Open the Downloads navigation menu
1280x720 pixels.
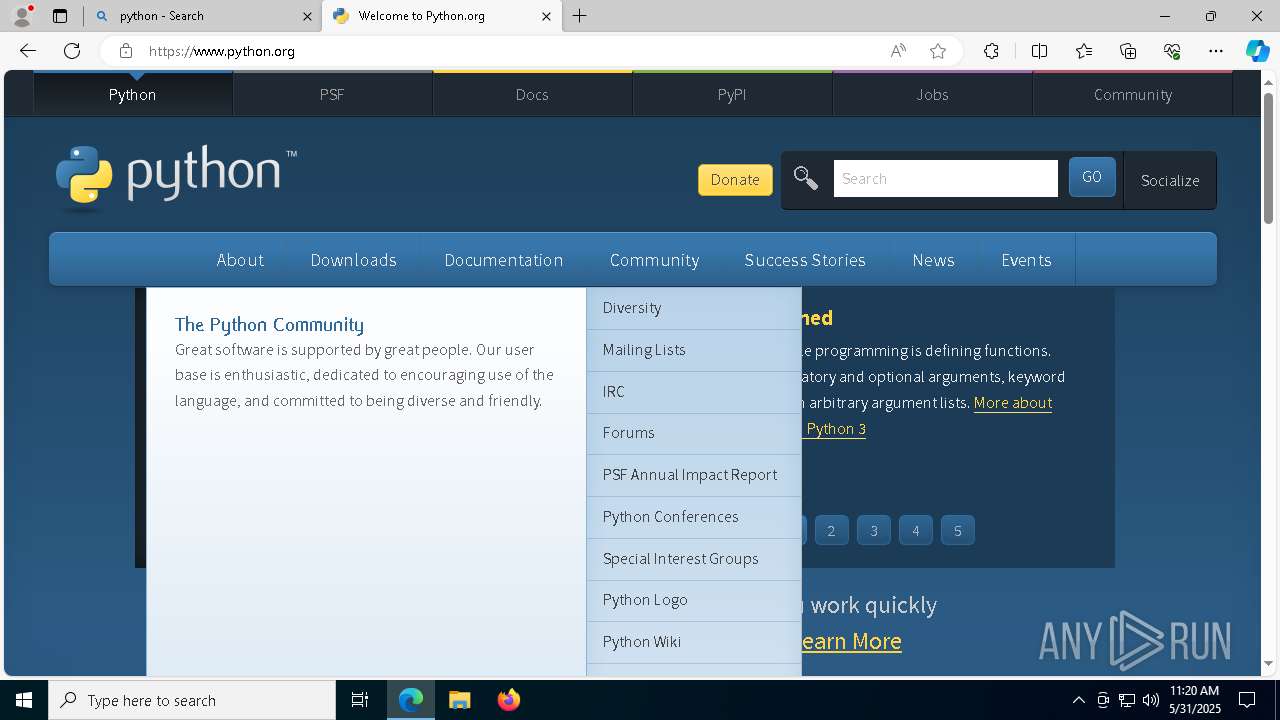pyautogui.click(x=353, y=260)
